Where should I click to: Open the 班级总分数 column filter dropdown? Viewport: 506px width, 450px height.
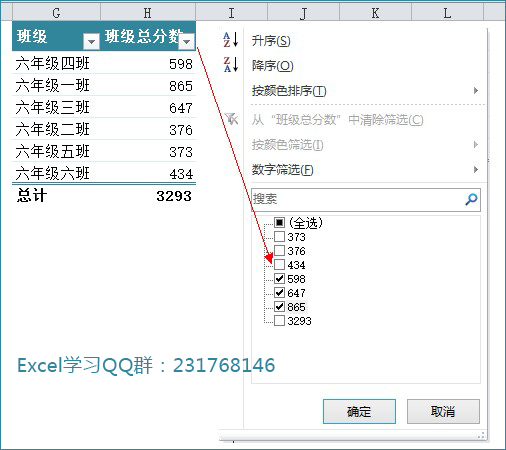[187, 42]
